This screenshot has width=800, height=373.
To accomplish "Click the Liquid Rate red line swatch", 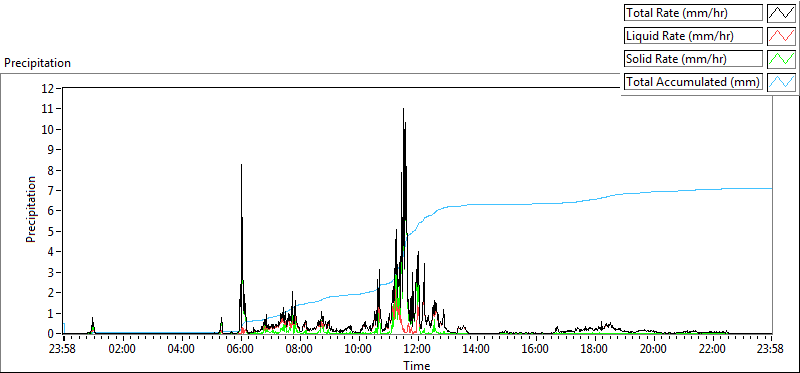I will pyautogui.click(x=781, y=36).
